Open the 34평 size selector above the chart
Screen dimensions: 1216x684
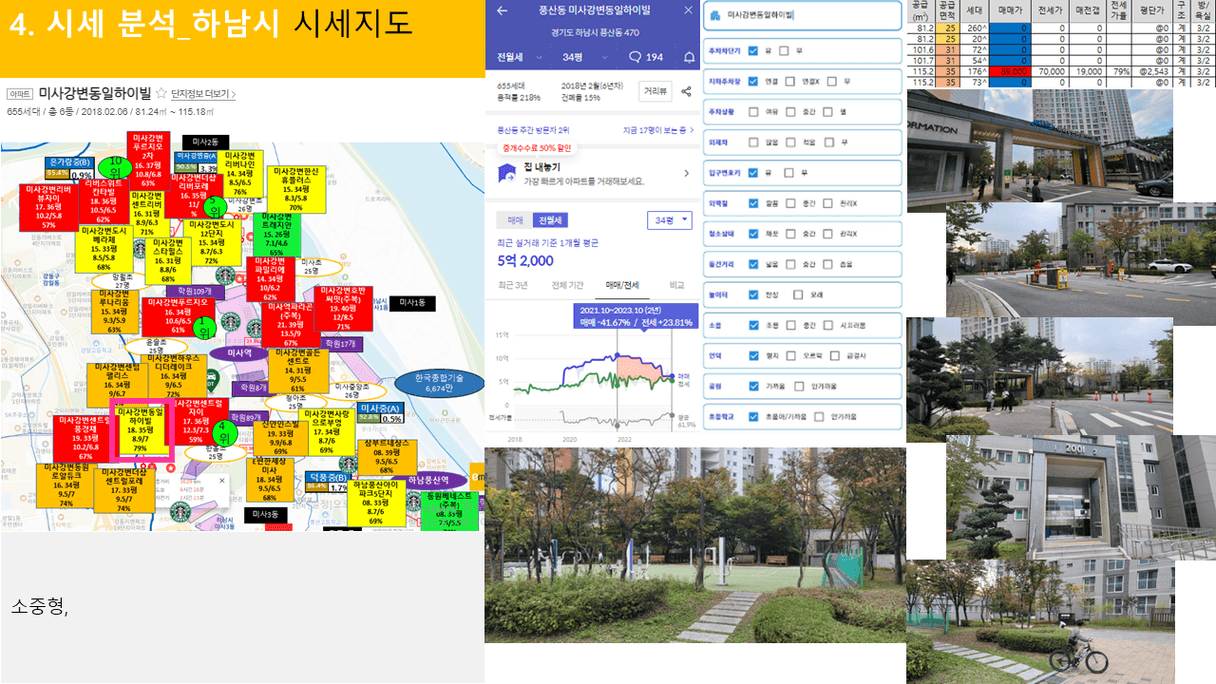pyautogui.click(x=670, y=220)
